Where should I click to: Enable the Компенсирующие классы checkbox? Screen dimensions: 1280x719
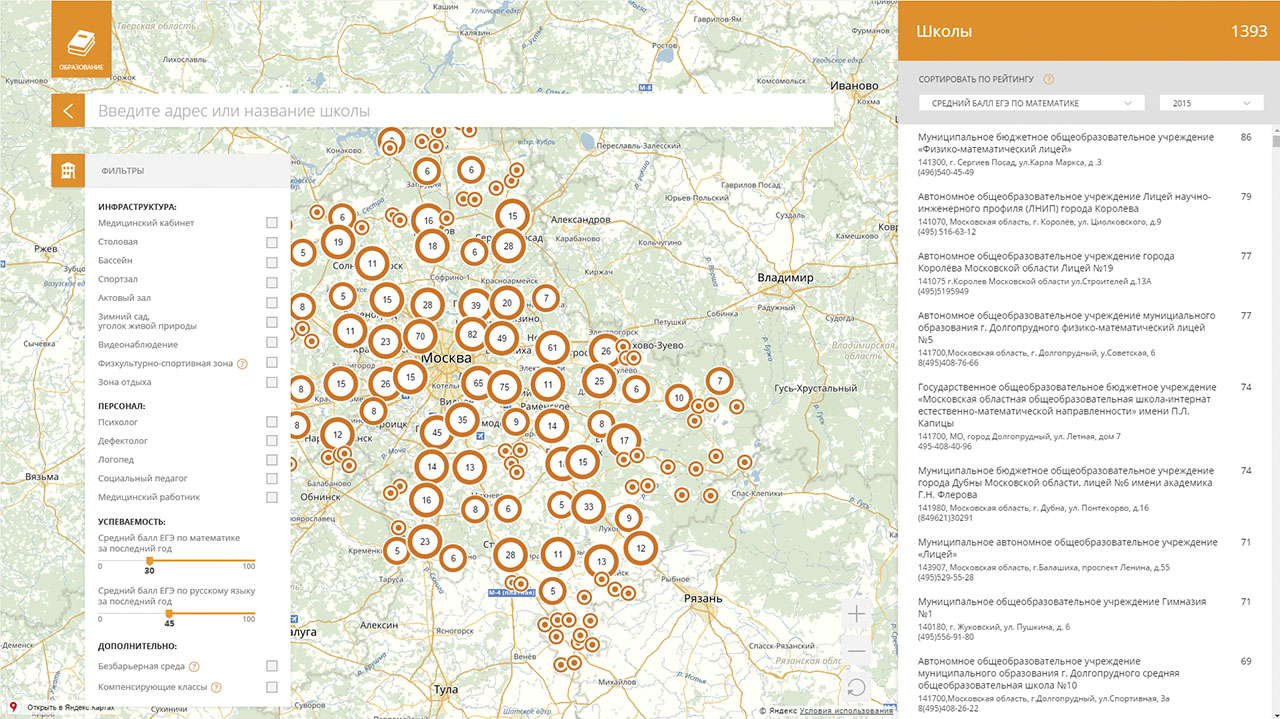pyautogui.click(x=272, y=688)
